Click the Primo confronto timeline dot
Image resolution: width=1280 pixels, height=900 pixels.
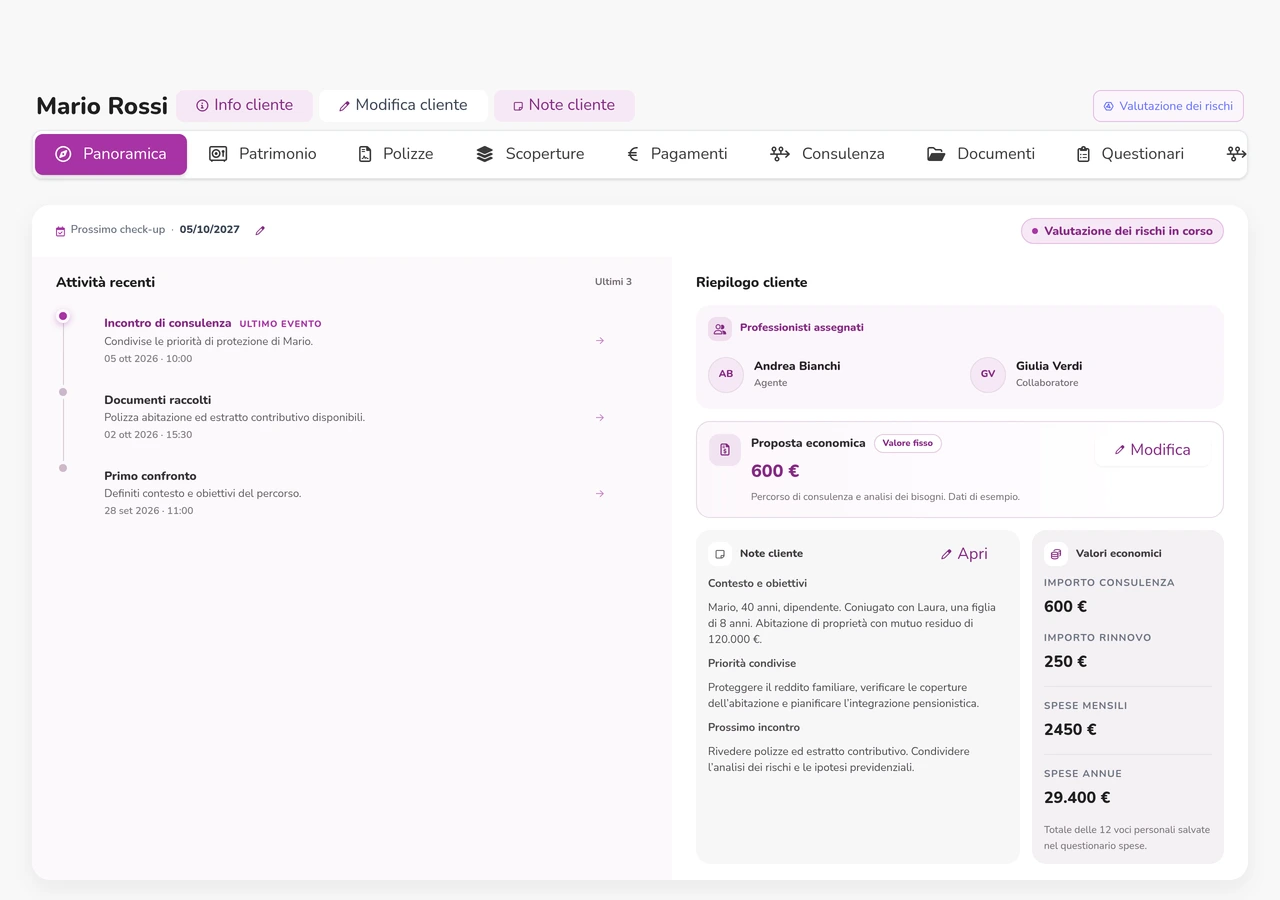pos(63,468)
